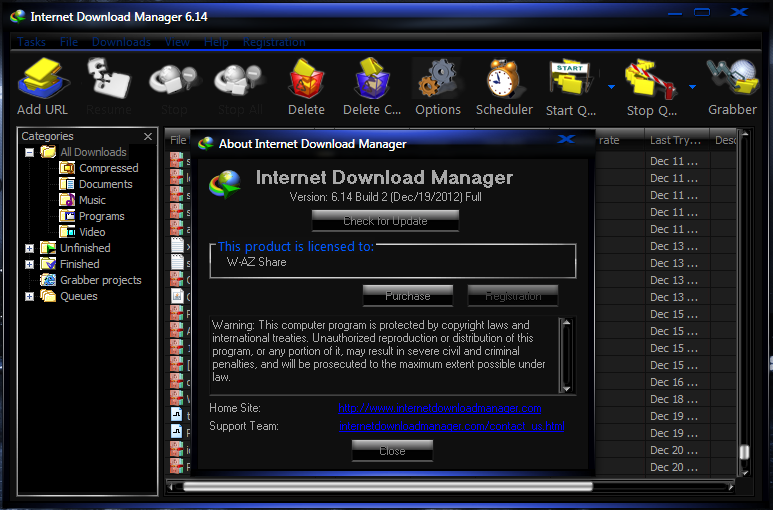Open the View menu
The image size is (773, 510).
177,42
